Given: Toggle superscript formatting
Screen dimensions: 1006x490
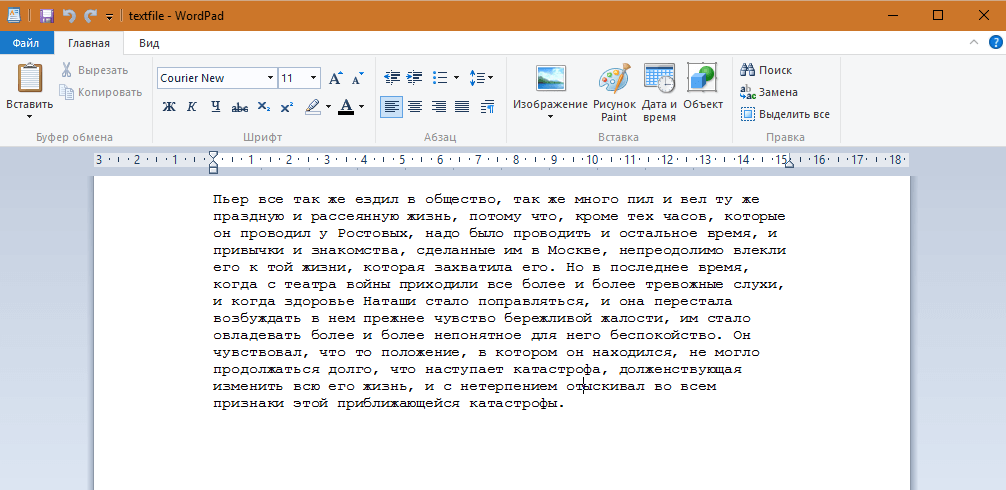Looking at the screenshot, I should [x=287, y=106].
